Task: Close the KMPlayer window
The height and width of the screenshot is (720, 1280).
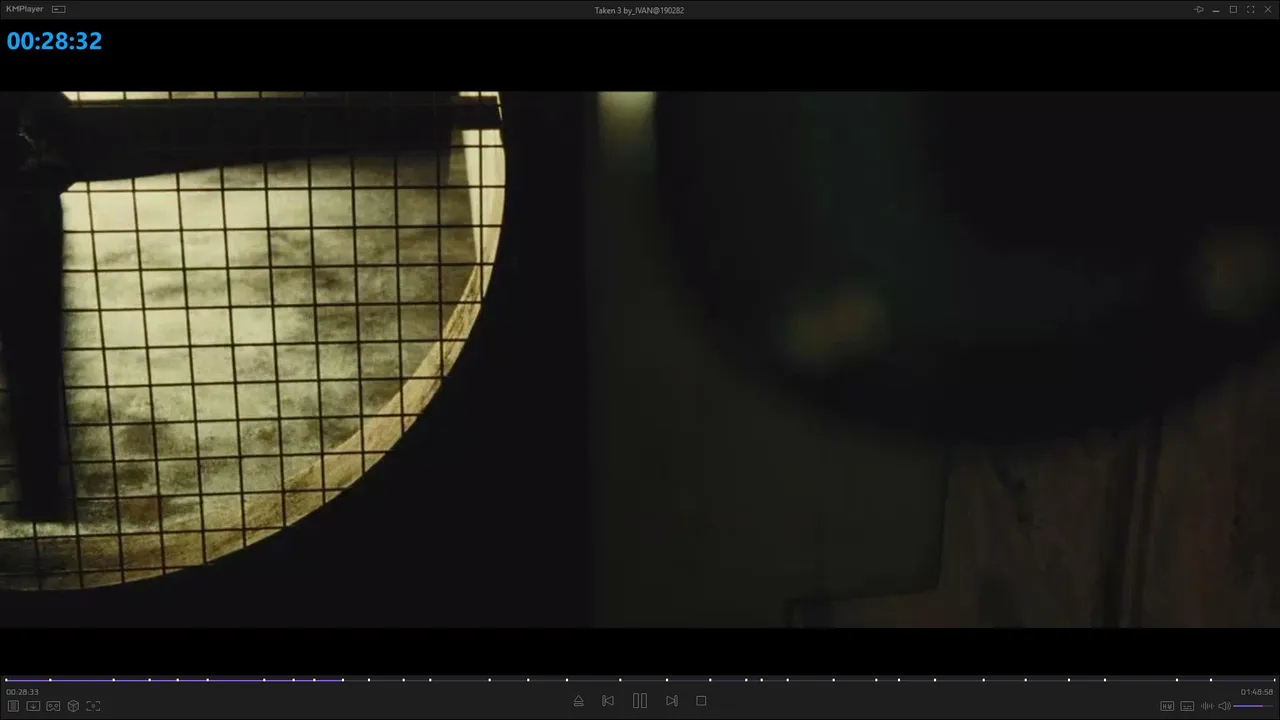Action: click(1267, 9)
